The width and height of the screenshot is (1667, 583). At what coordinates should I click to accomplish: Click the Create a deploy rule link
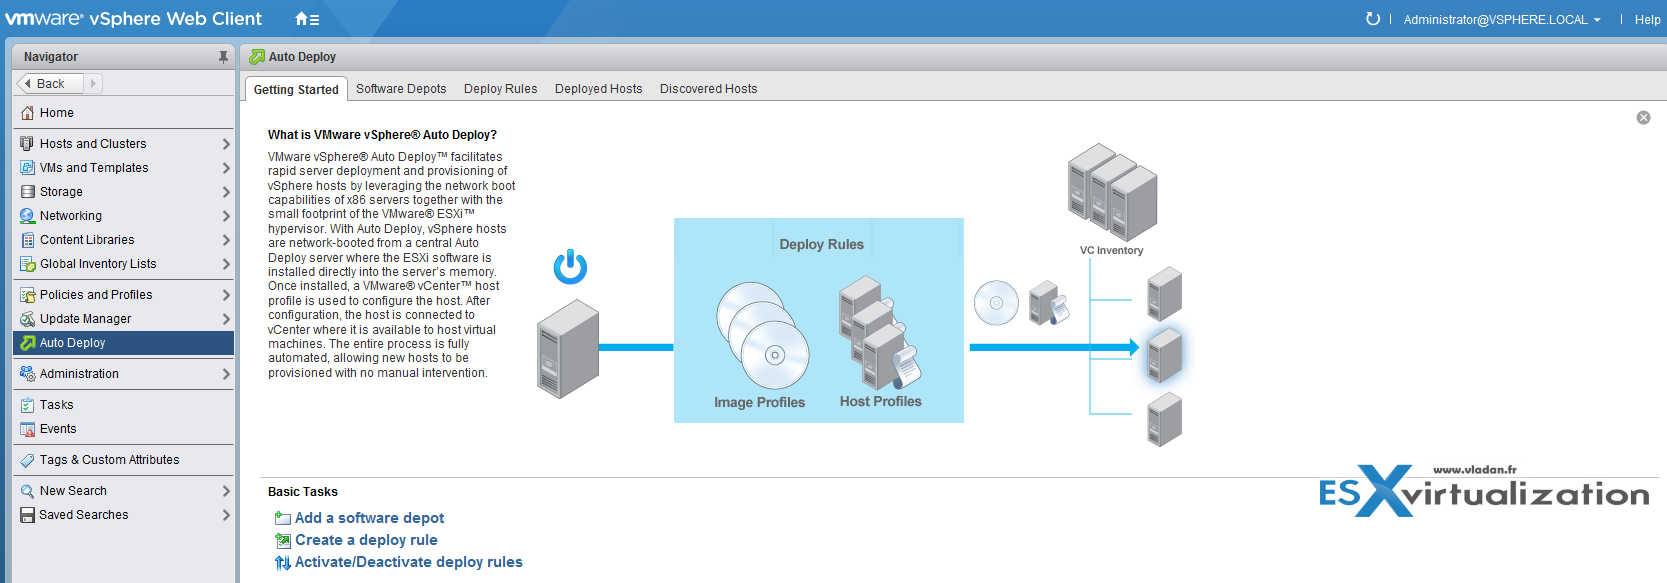coord(366,540)
